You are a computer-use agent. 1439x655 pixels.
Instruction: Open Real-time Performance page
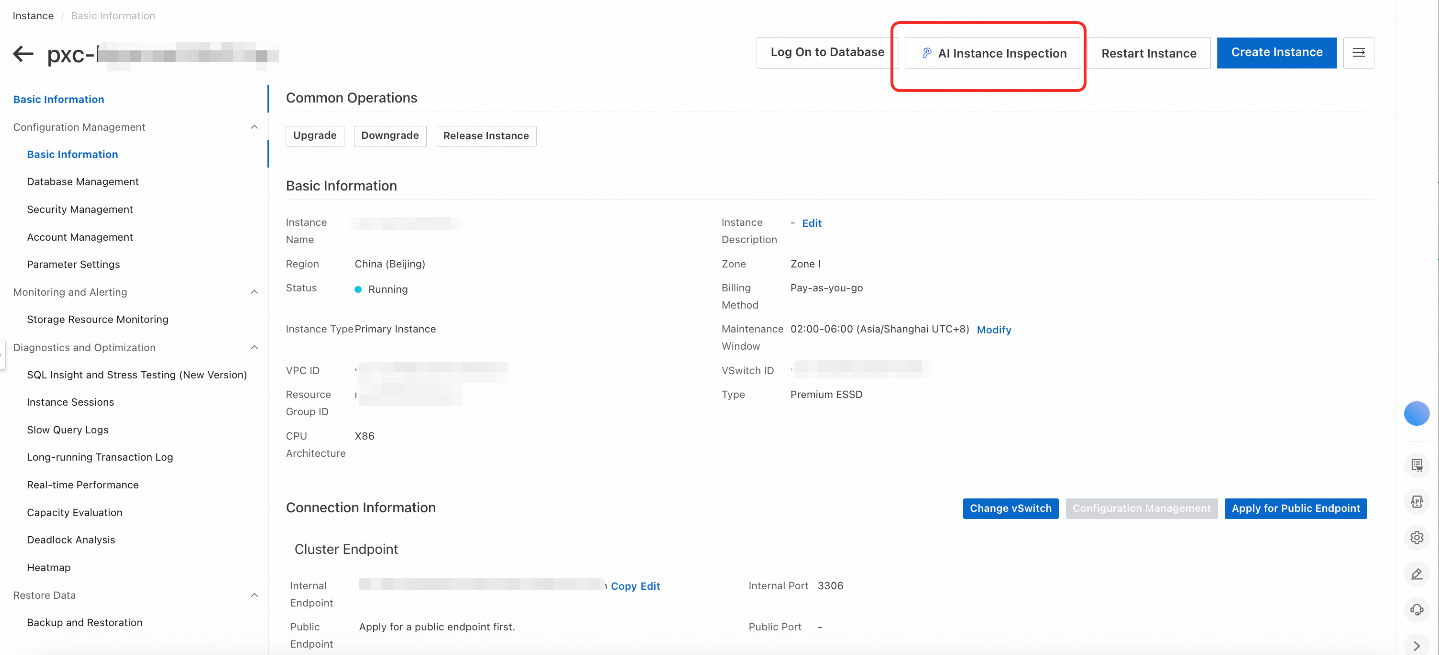[x=83, y=485]
